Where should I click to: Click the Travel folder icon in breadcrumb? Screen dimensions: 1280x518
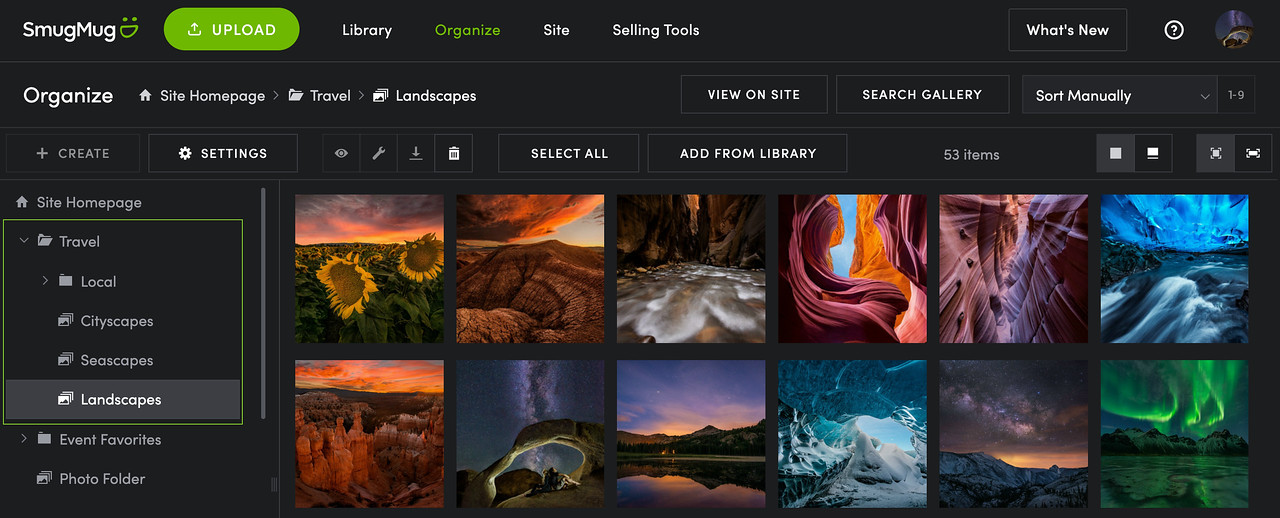click(296, 95)
